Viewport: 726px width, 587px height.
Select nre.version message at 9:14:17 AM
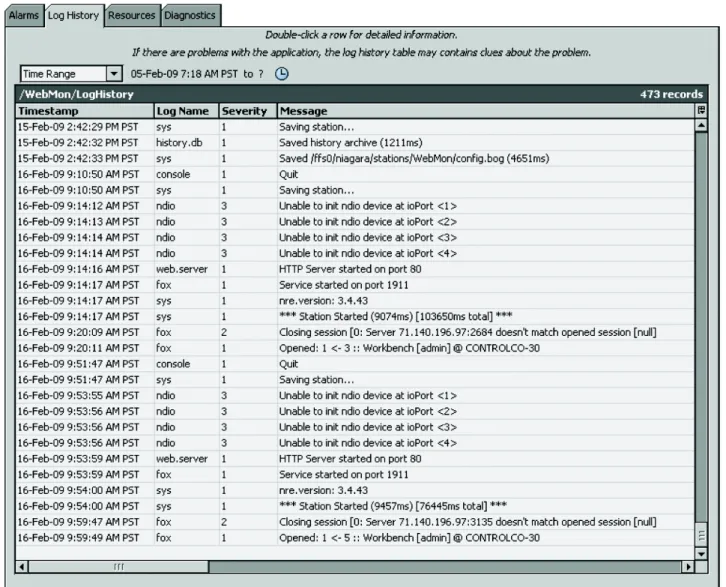323,301
